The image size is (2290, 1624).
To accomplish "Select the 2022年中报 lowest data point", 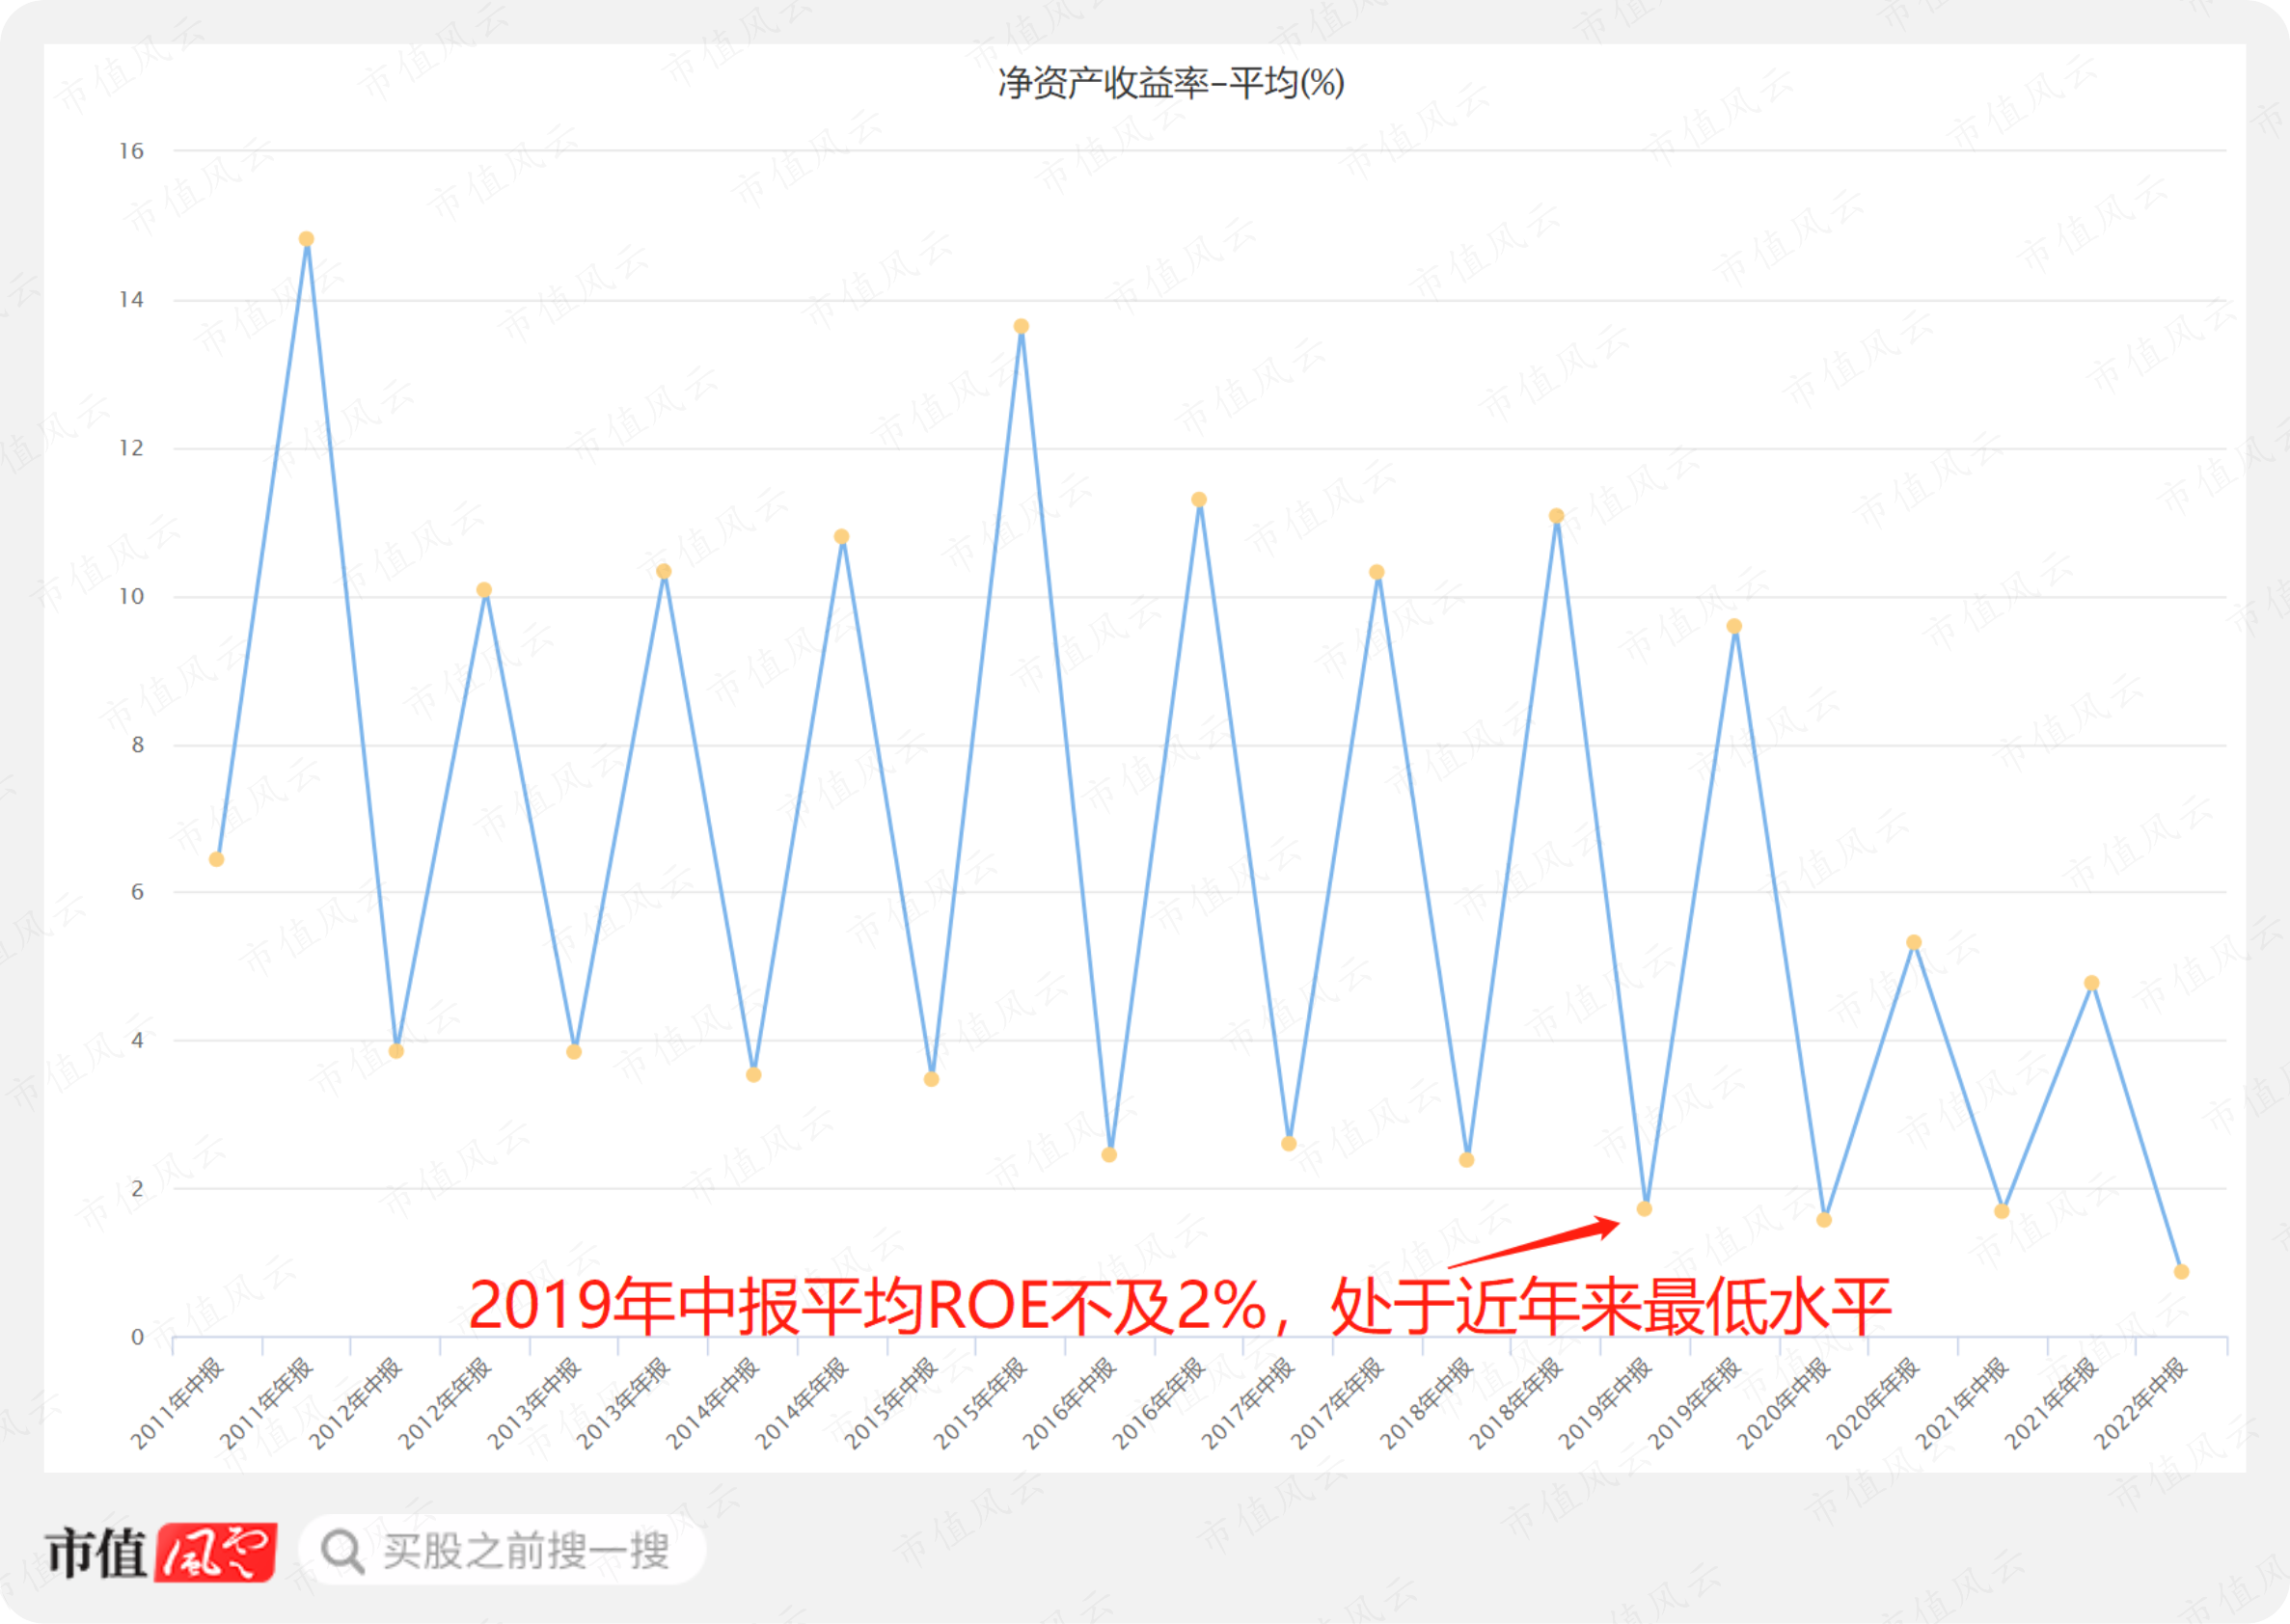I will (x=2181, y=1272).
